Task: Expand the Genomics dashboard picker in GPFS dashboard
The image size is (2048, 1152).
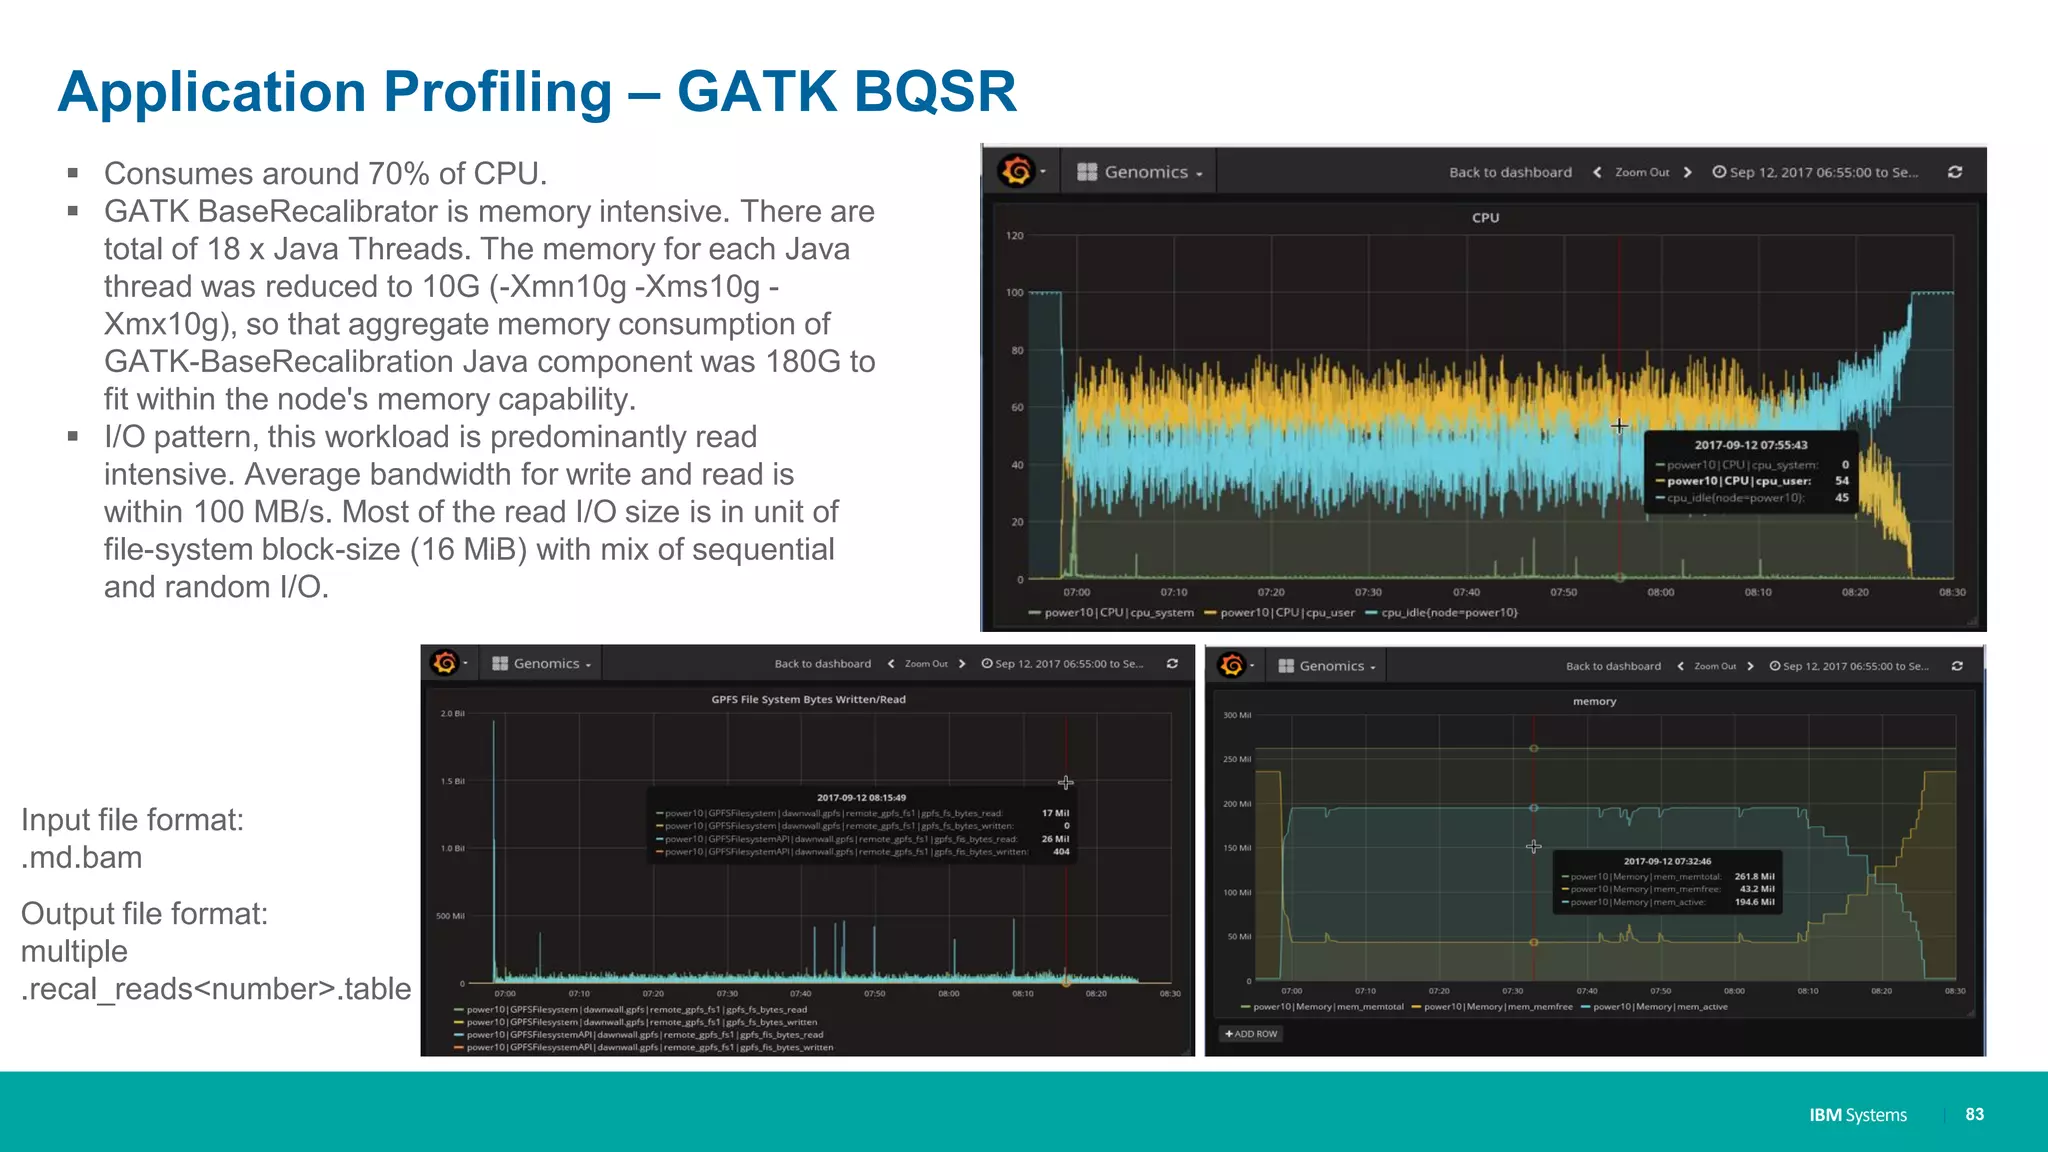Action: click(542, 663)
